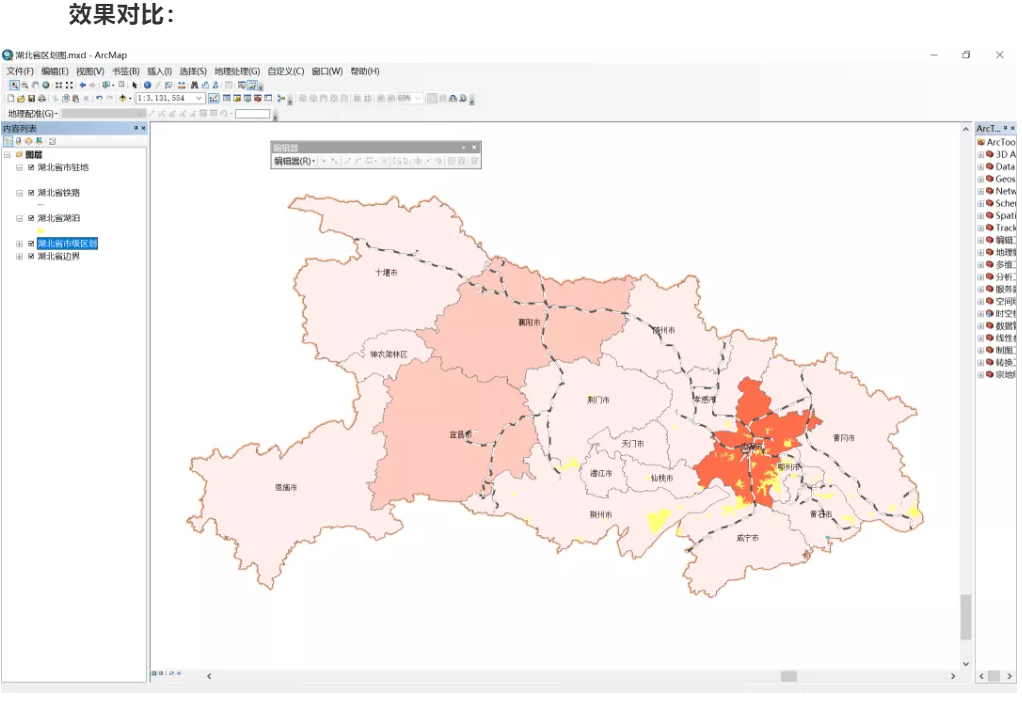This screenshot has height=704, width=1022.
Task: Switch to List By Source
Action: (x=18, y=141)
